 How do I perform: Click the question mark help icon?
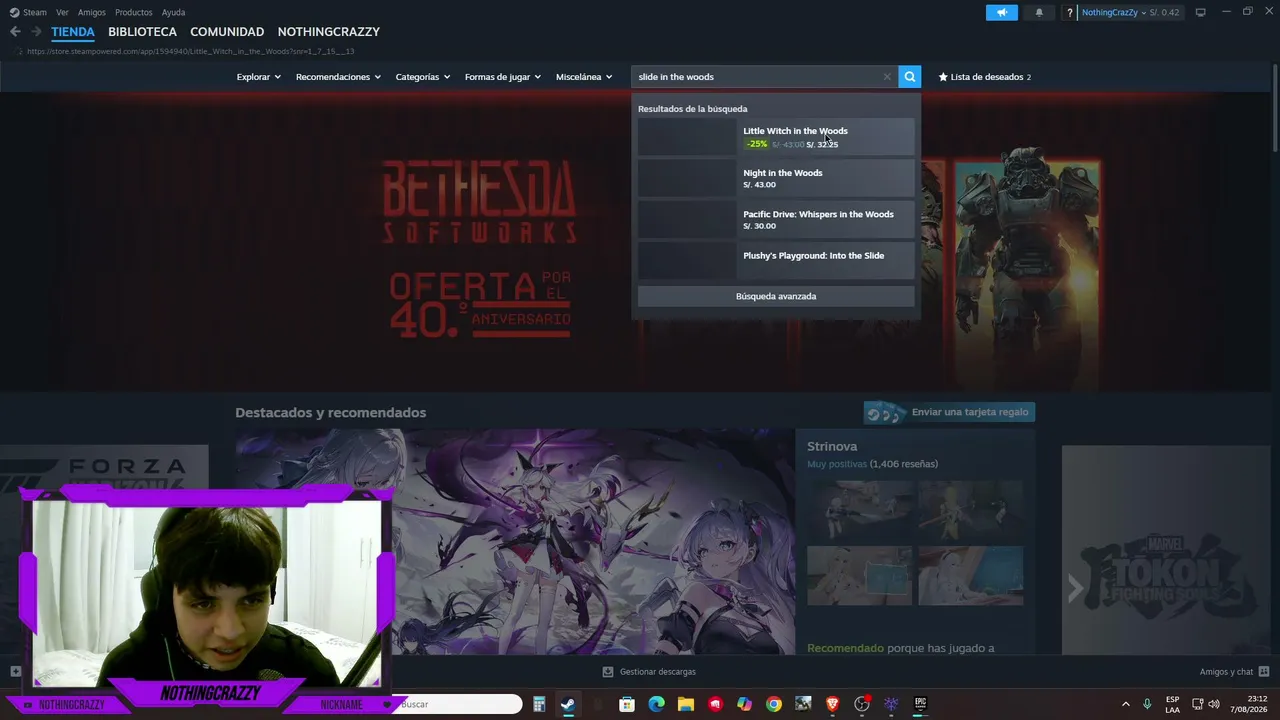click(x=1070, y=12)
